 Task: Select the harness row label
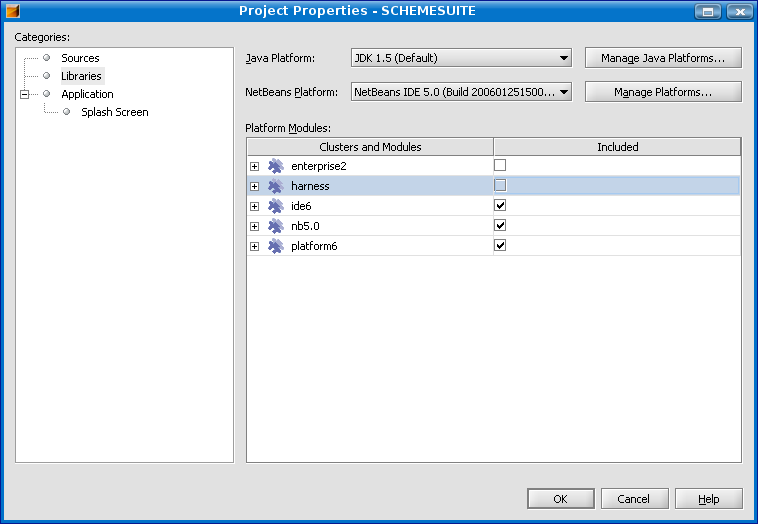click(x=310, y=186)
